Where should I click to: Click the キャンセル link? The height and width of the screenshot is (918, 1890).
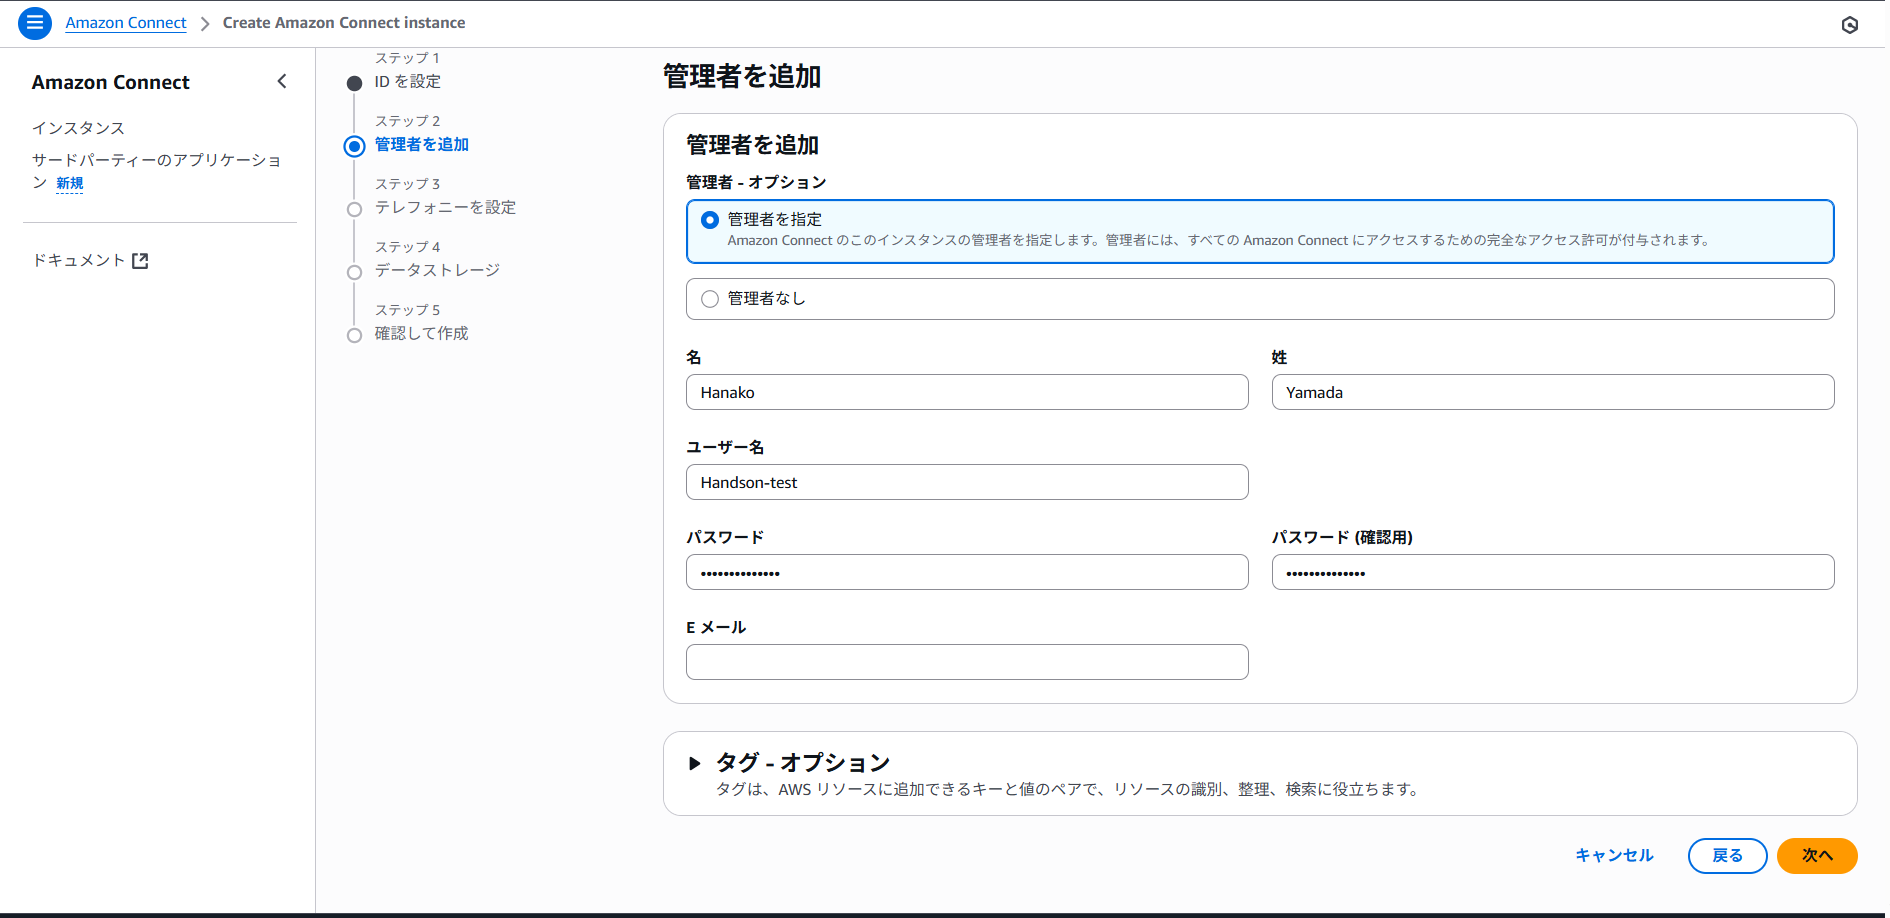click(x=1613, y=855)
